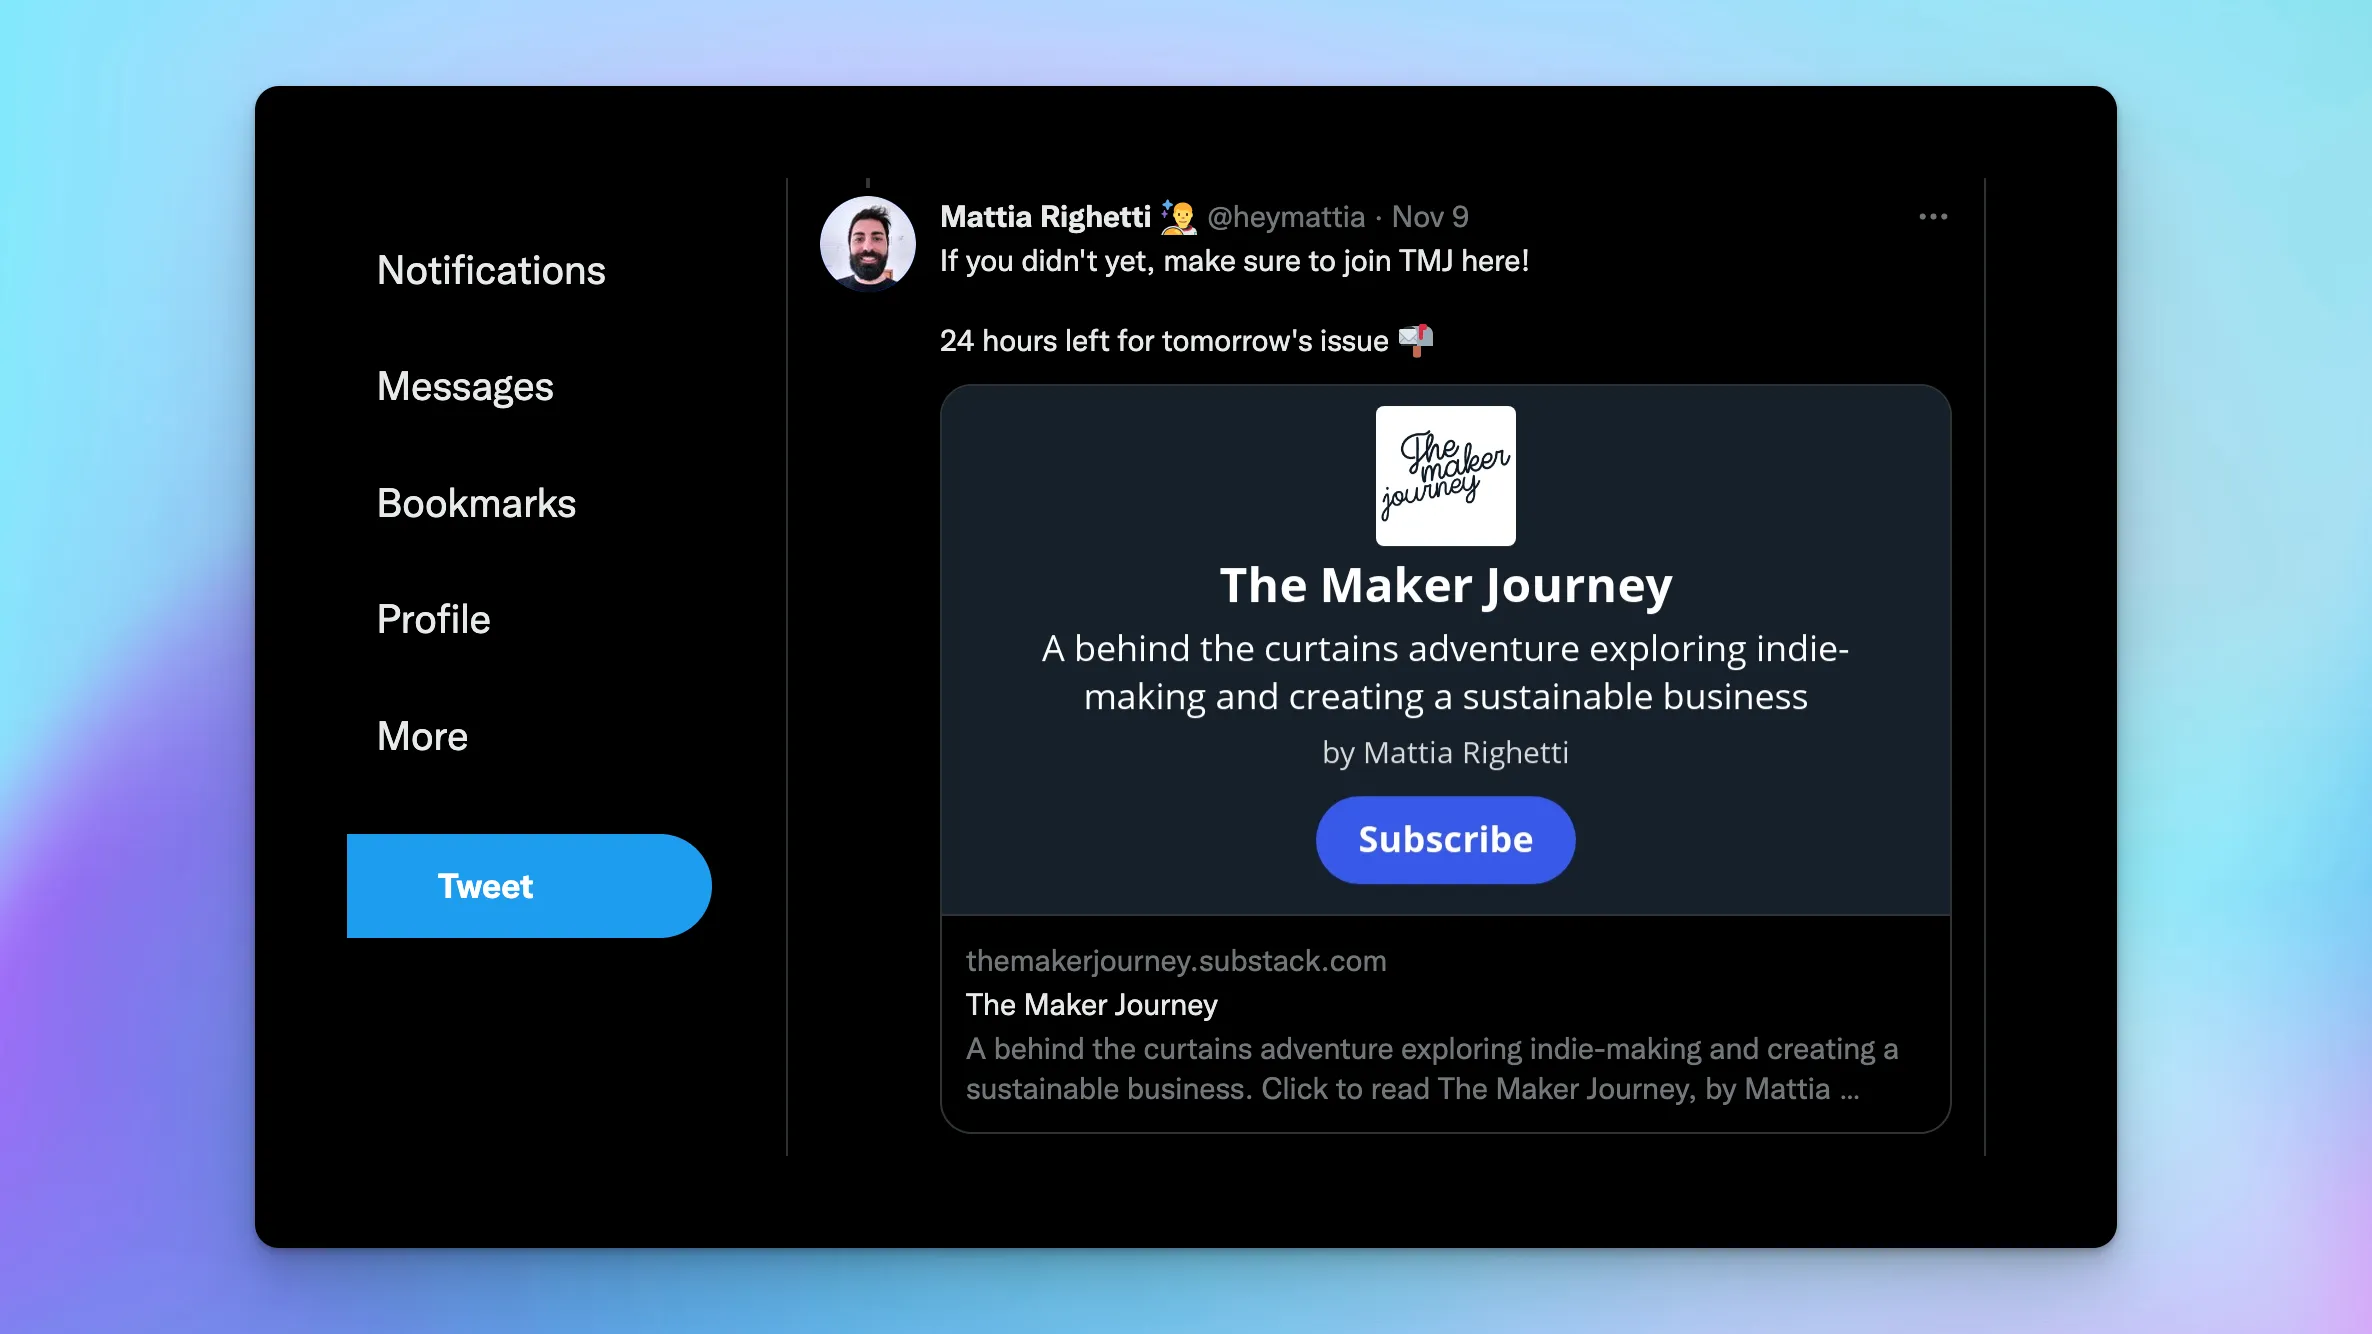The width and height of the screenshot is (2372, 1334).
Task: Expand the More sidebar menu
Action: click(x=422, y=736)
